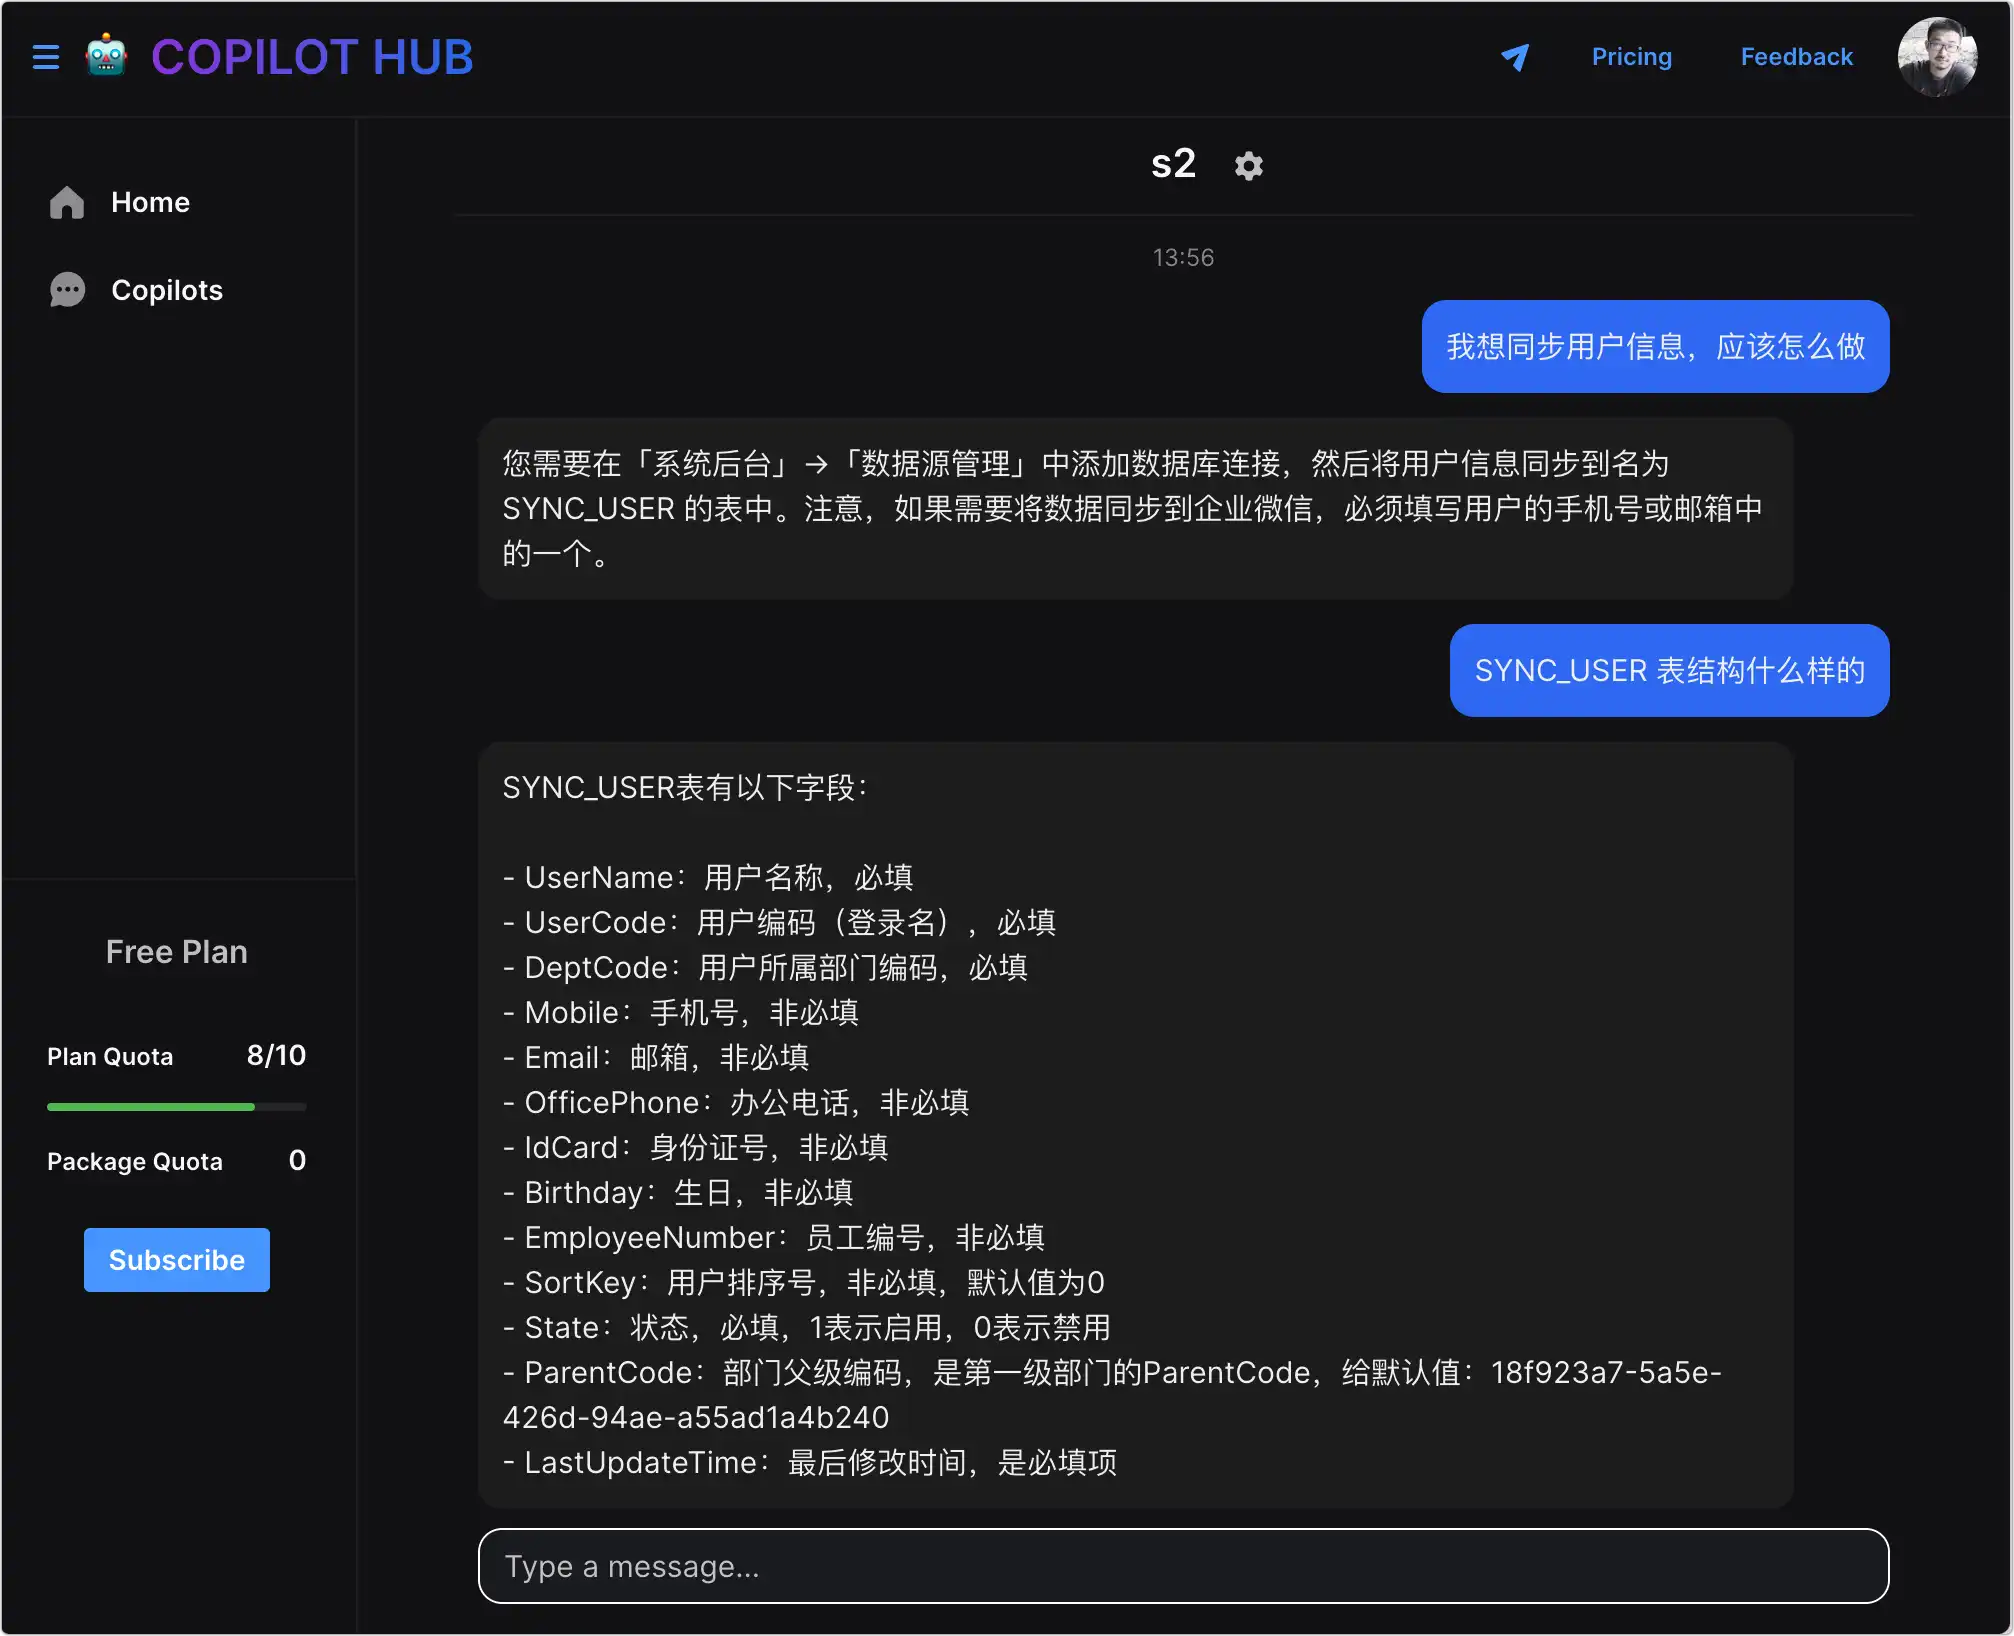The width and height of the screenshot is (2014, 1636).
Task: Click the SYNC_USER table structure question bubble
Action: coord(1669,671)
